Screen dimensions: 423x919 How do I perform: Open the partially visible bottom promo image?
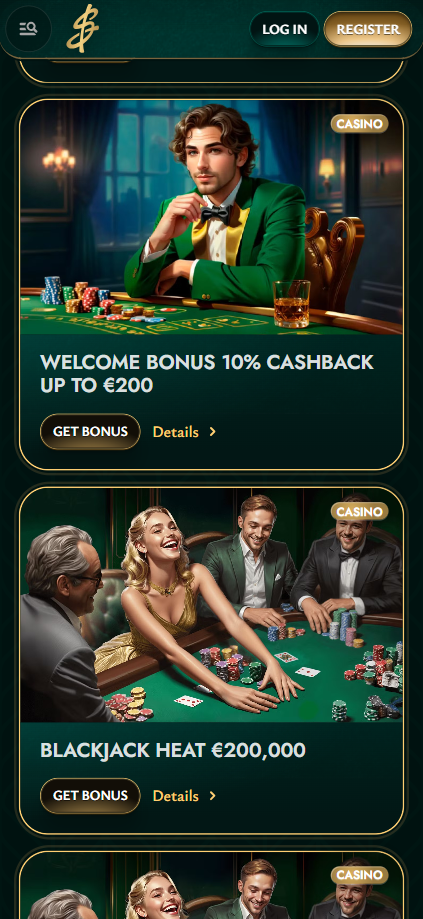coord(212,886)
